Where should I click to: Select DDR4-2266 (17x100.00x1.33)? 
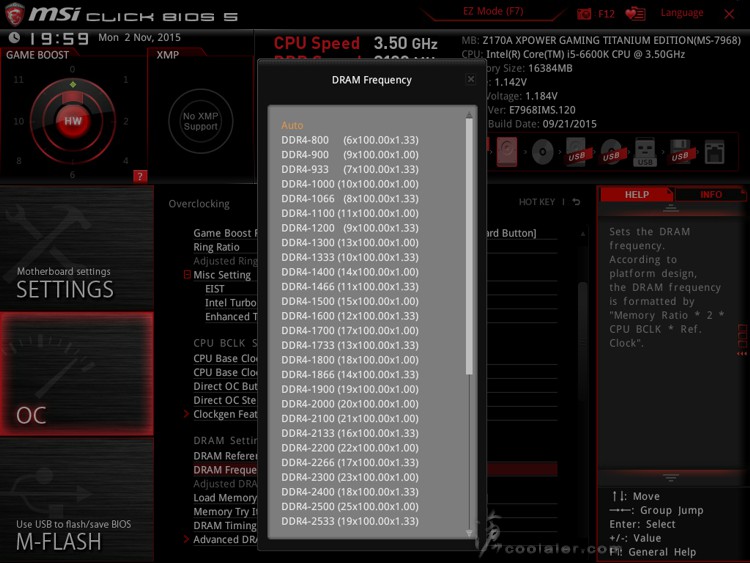coord(350,463)
